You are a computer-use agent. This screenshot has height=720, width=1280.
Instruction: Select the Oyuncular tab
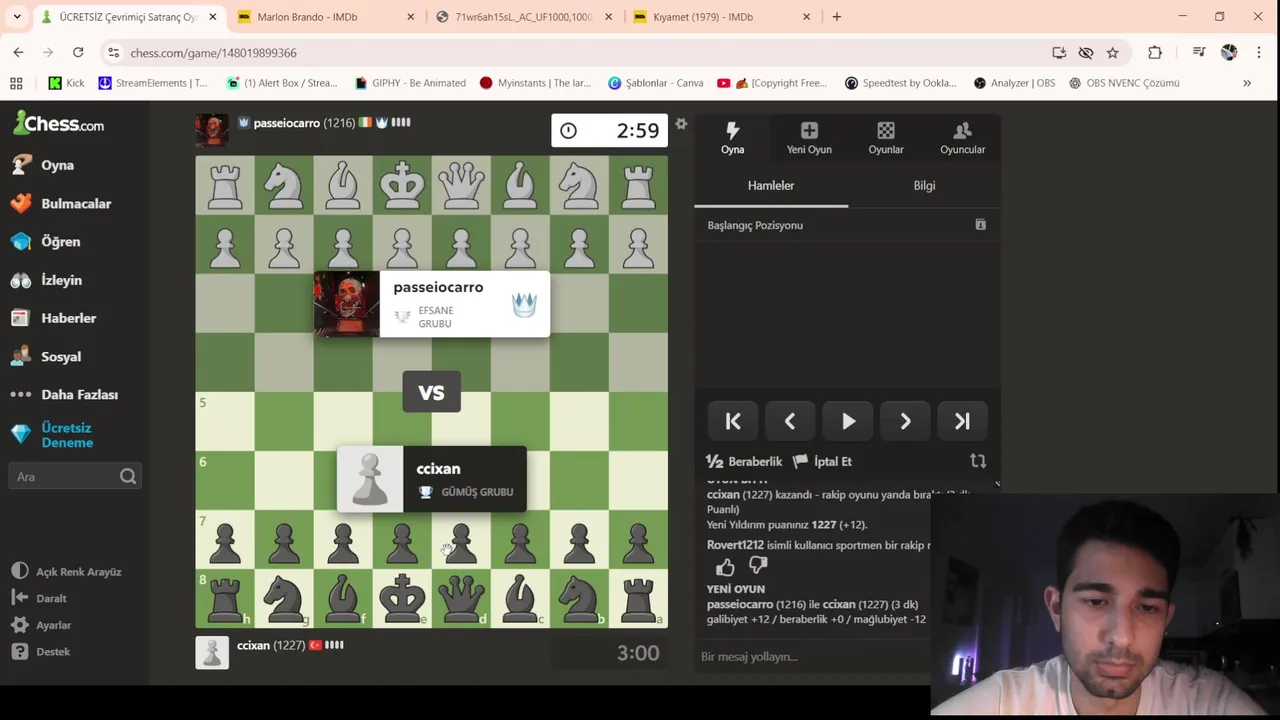(x=962, y=138)
